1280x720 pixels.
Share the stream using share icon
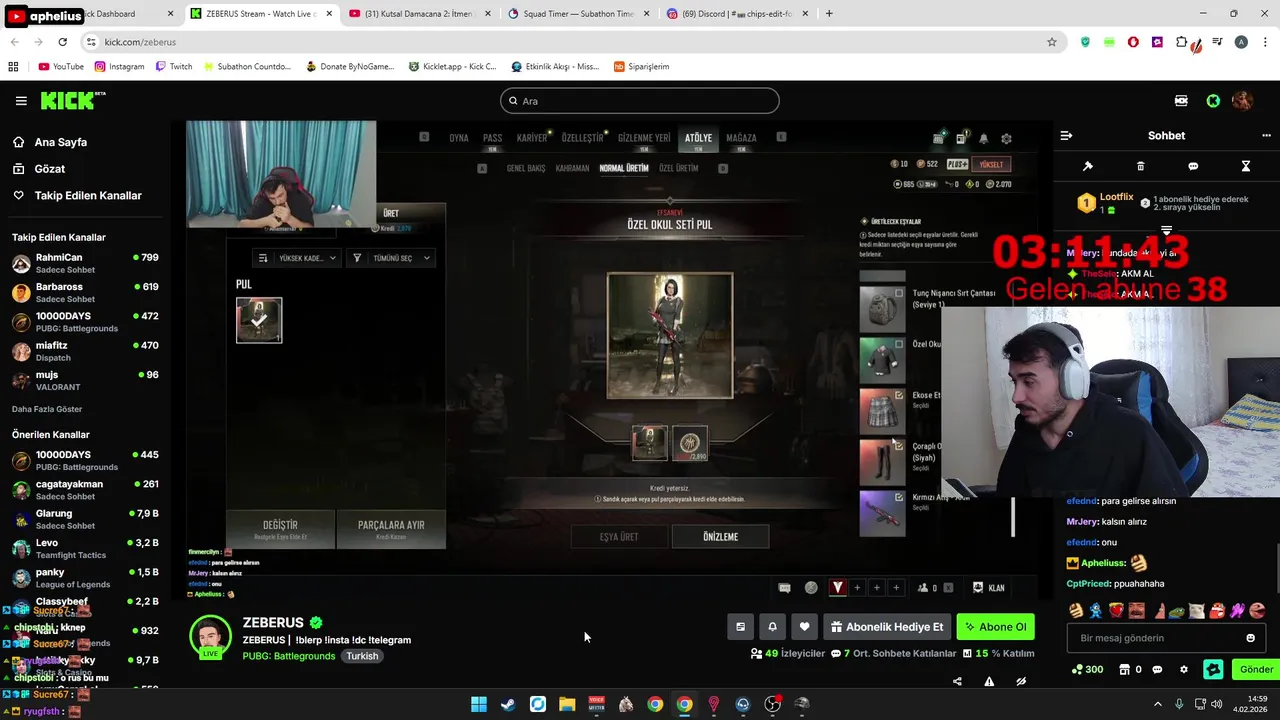[957, 682]
